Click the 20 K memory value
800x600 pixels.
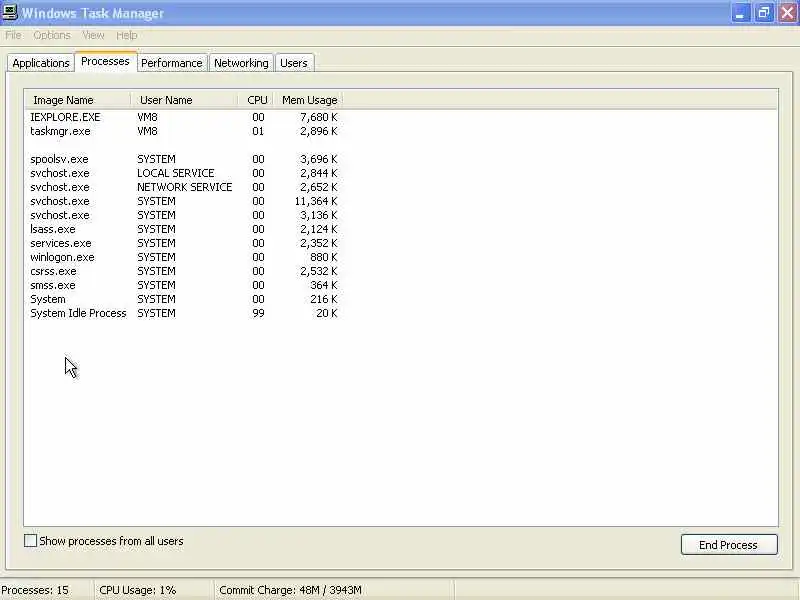(327, 313)
